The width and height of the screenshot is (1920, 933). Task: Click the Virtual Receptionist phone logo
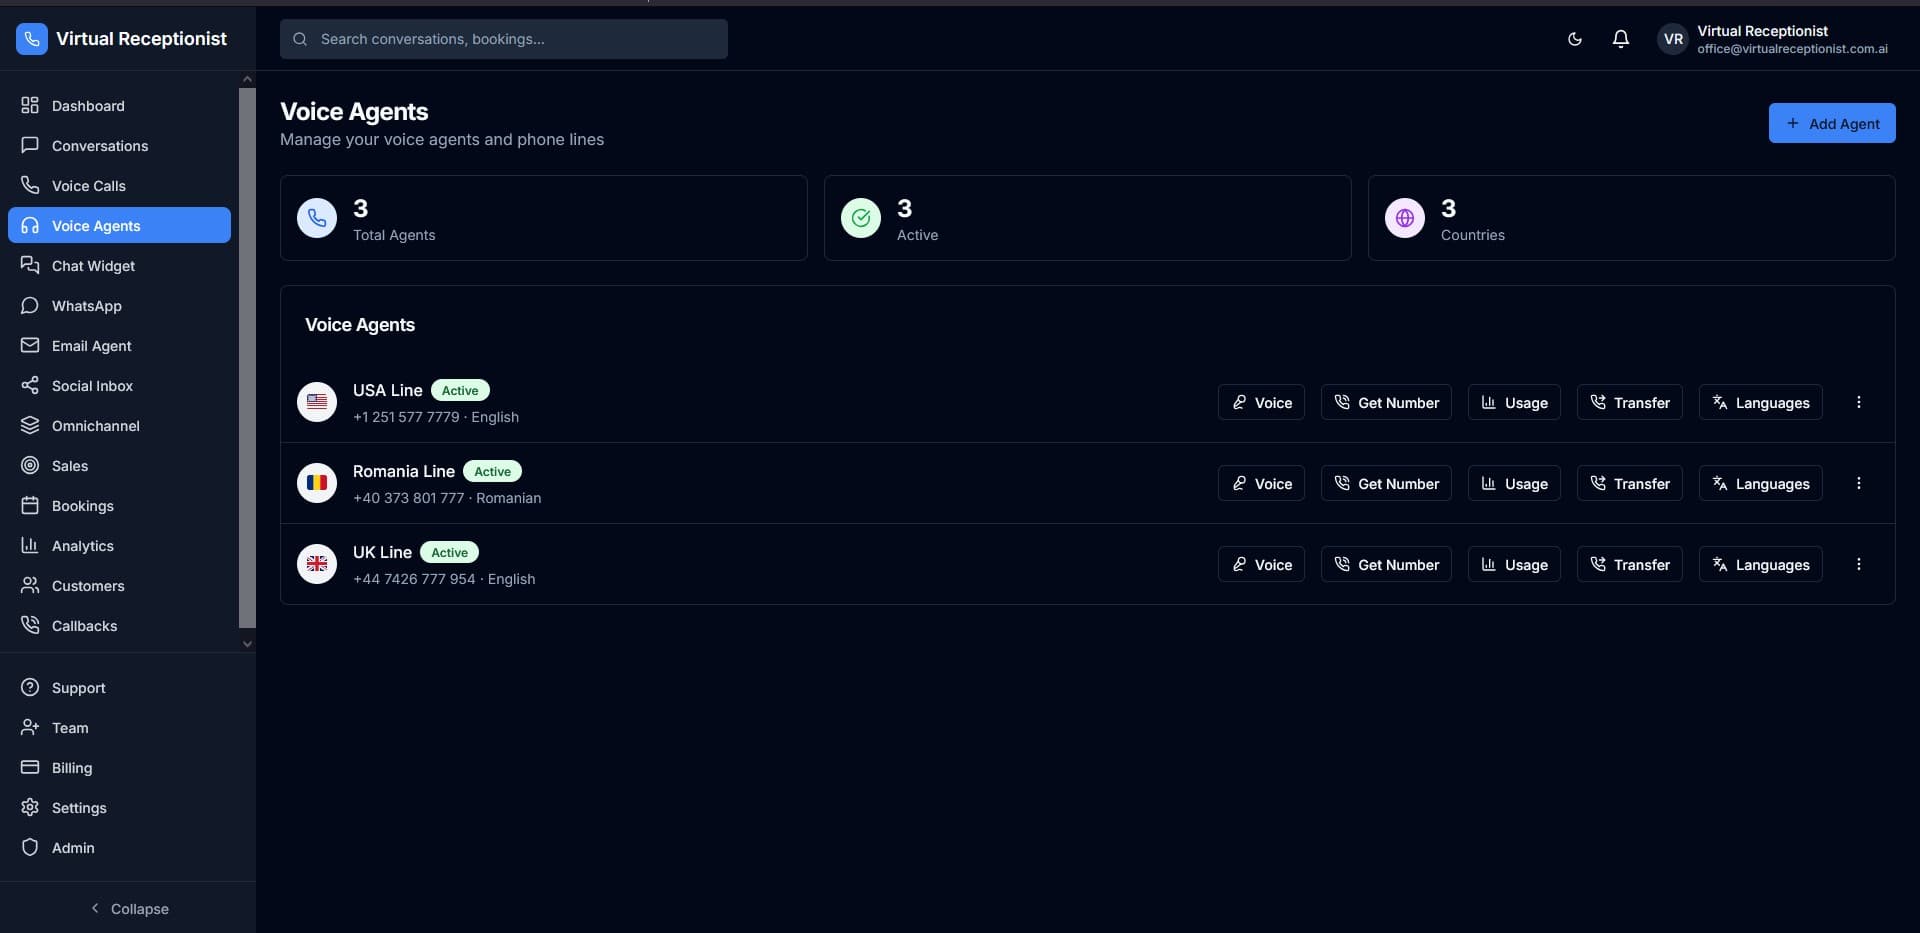tap(32, 39)
